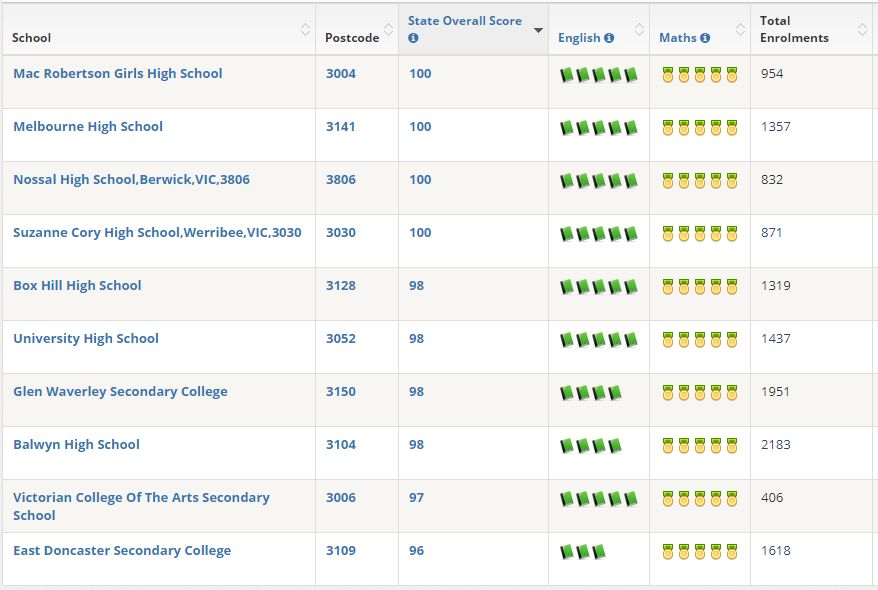Open Mac Robertson Girls High School
Image resolution: width=878 pixels, height=590 pixels.
pyautogui.click(x=118, y=73)
